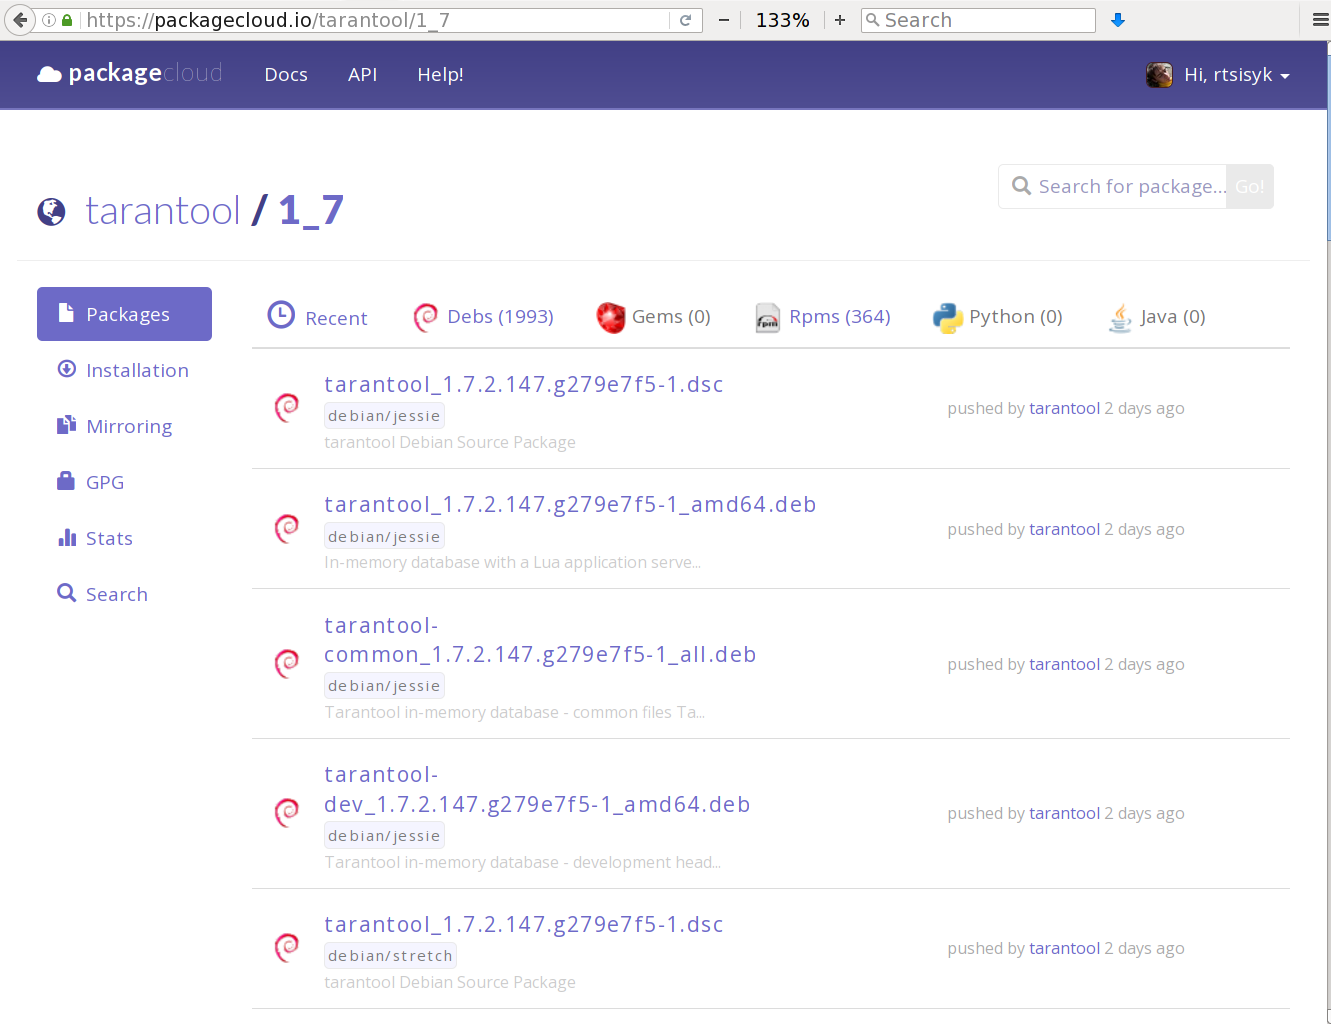Click the Recent clock icon
The height and width of the screenshot is (1024, 1331).
tap(281, 315)
